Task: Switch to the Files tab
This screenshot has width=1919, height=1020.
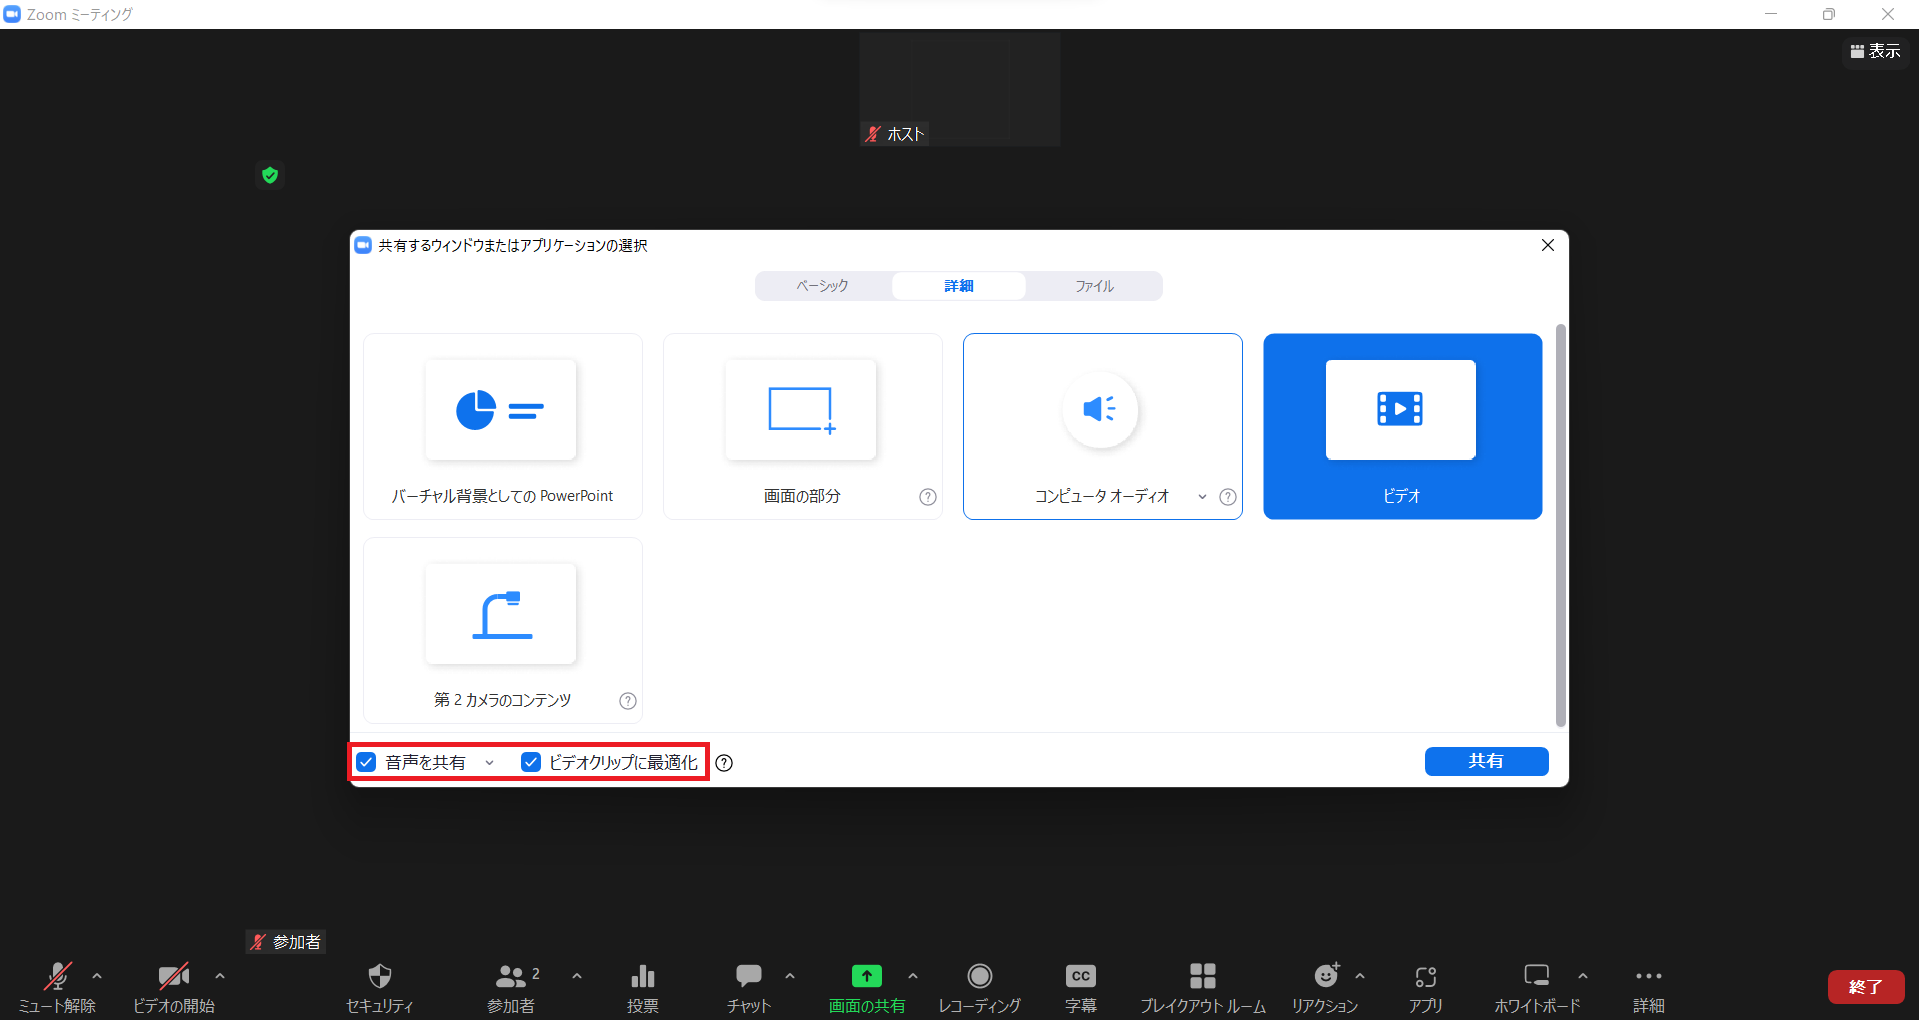Action: [1094, 286]
